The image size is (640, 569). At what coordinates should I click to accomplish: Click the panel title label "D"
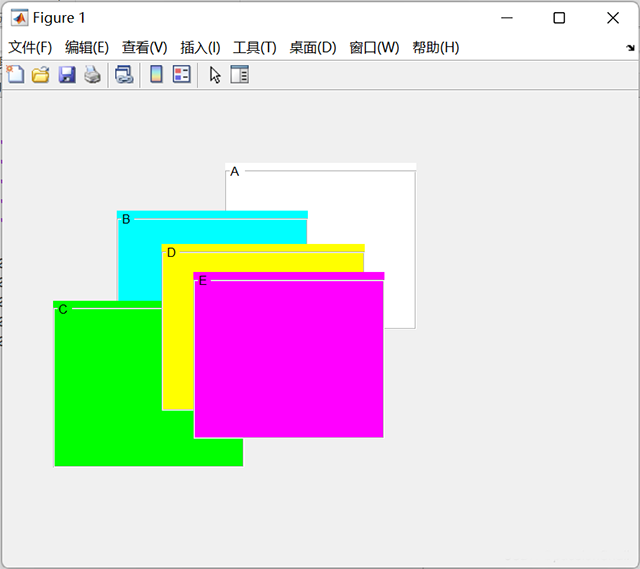point(171,253)
